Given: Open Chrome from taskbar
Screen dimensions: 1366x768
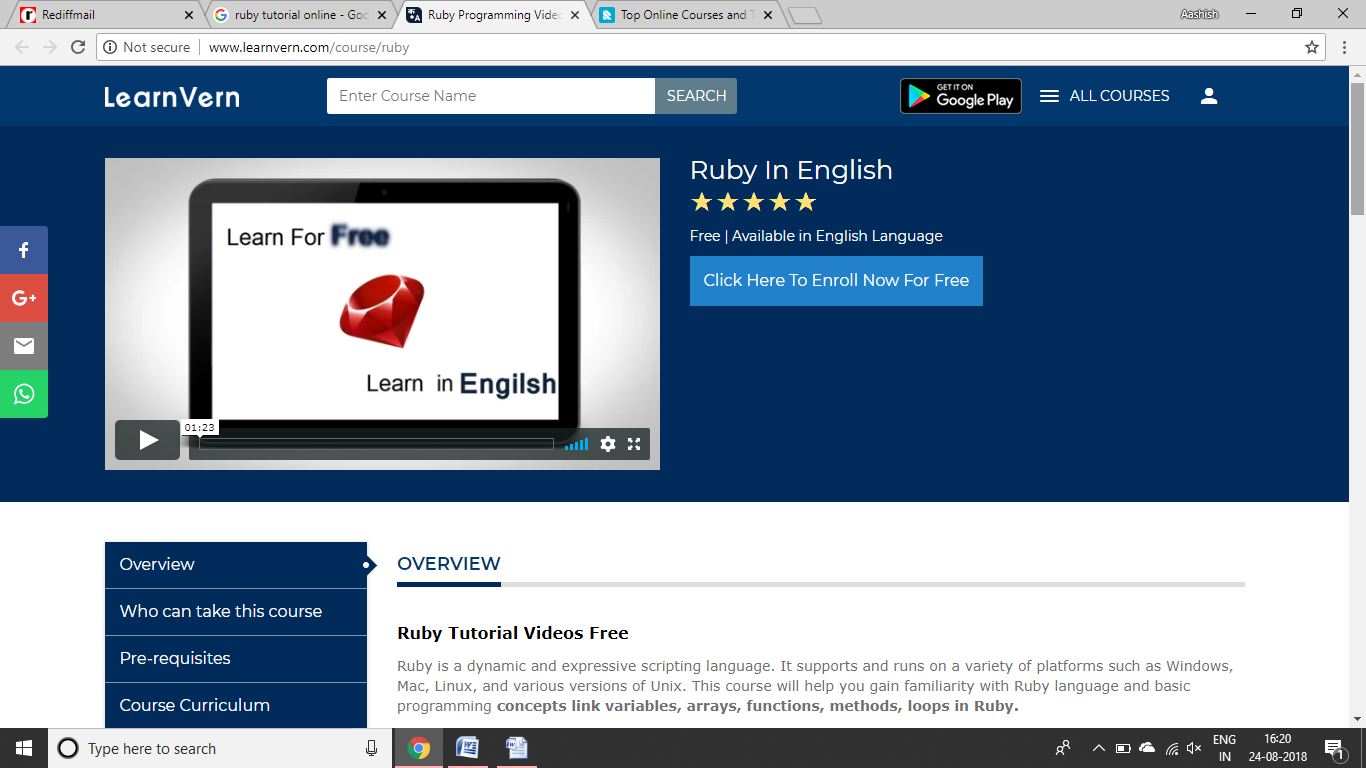Looking at the screenshot, I should 419,748.
